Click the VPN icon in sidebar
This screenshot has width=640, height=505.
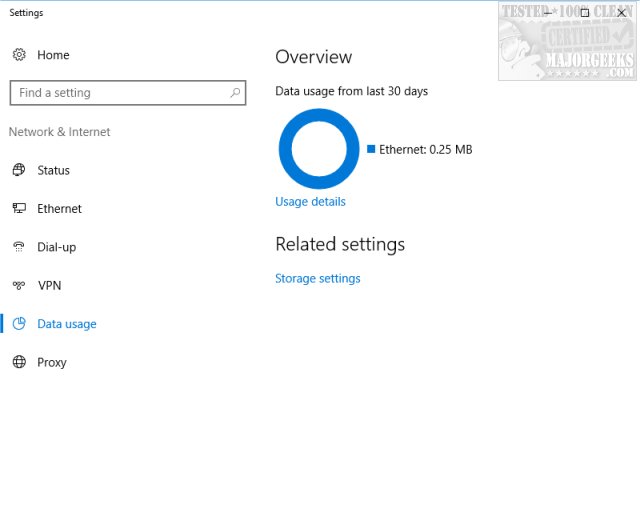tap(19, 286)
